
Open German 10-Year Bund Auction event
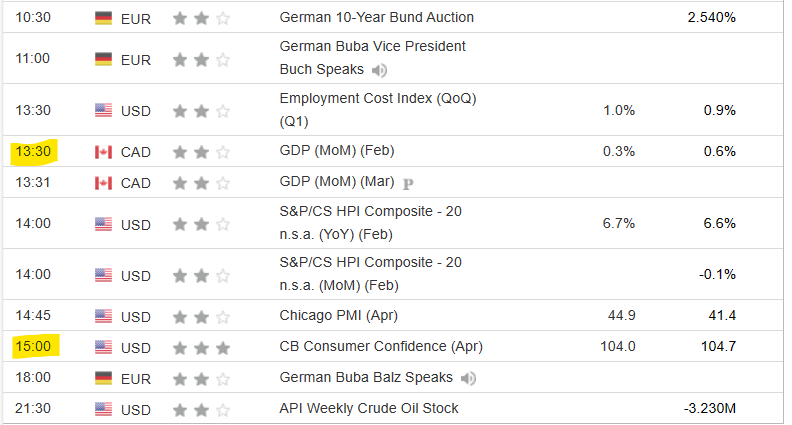pyautogui.click(x=377, y=18)
